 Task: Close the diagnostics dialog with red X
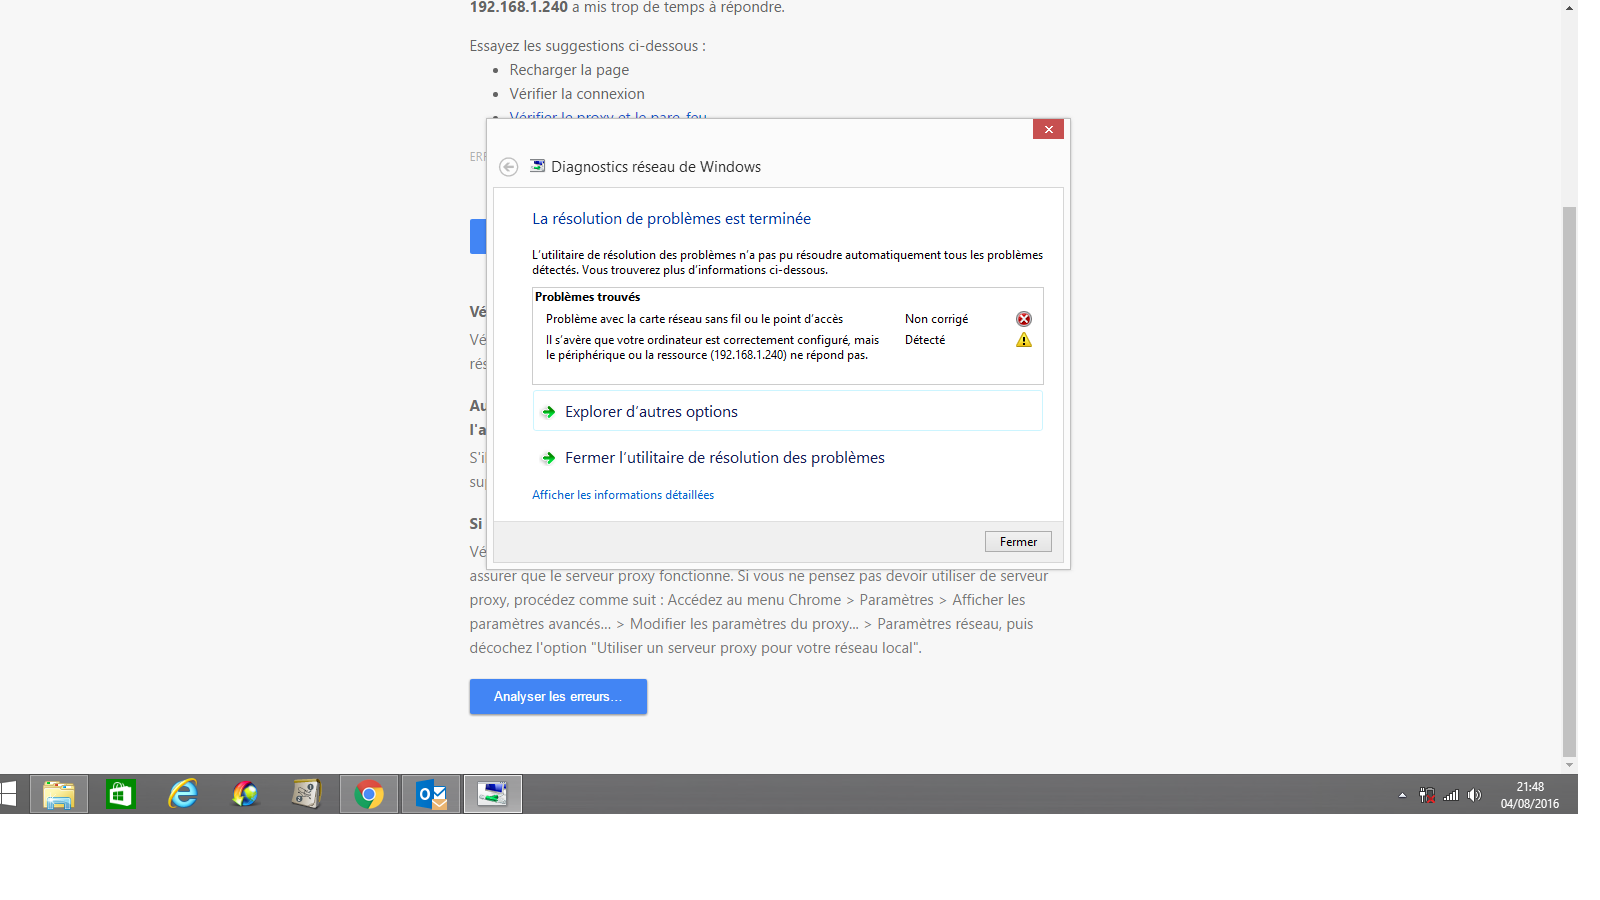[x=1048, y=129]
